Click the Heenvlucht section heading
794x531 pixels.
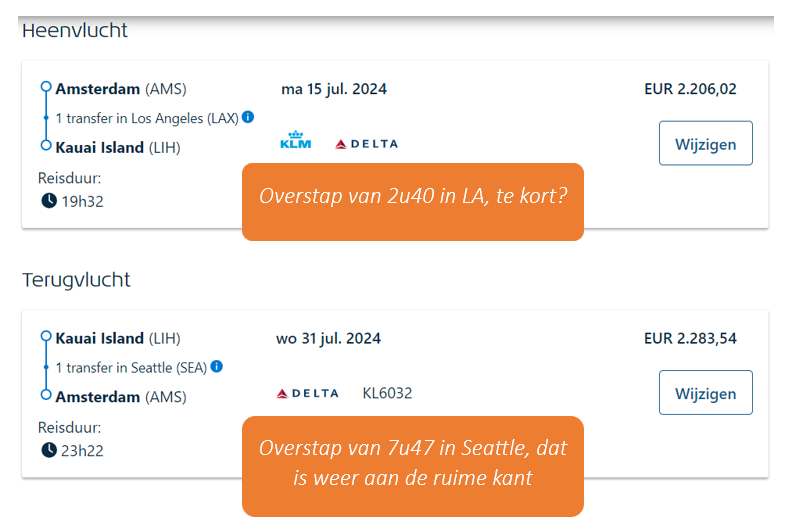click(x=75, y=30)
